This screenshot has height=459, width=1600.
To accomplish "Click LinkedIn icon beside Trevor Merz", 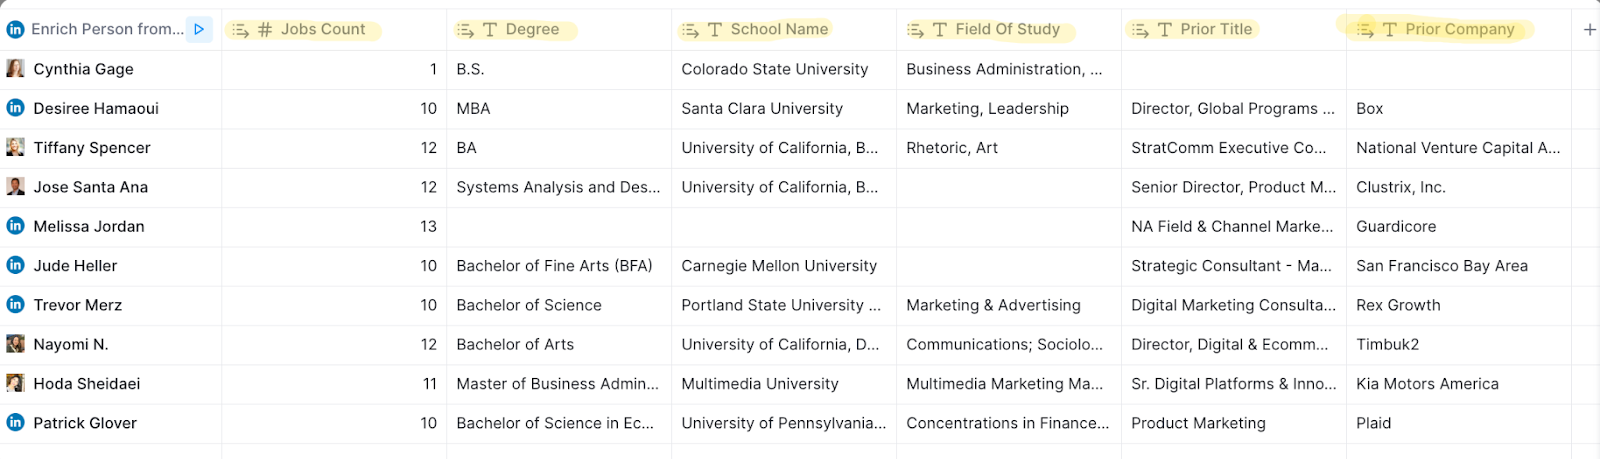I will [x=16, y=305].
